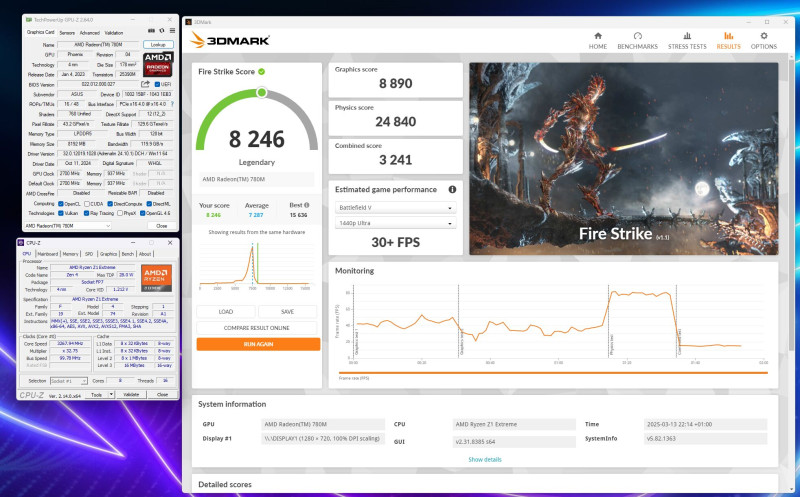Open the Battlefield V game dropdown
Viewport: 800px width, 497px height.
(x=395, y=208)
